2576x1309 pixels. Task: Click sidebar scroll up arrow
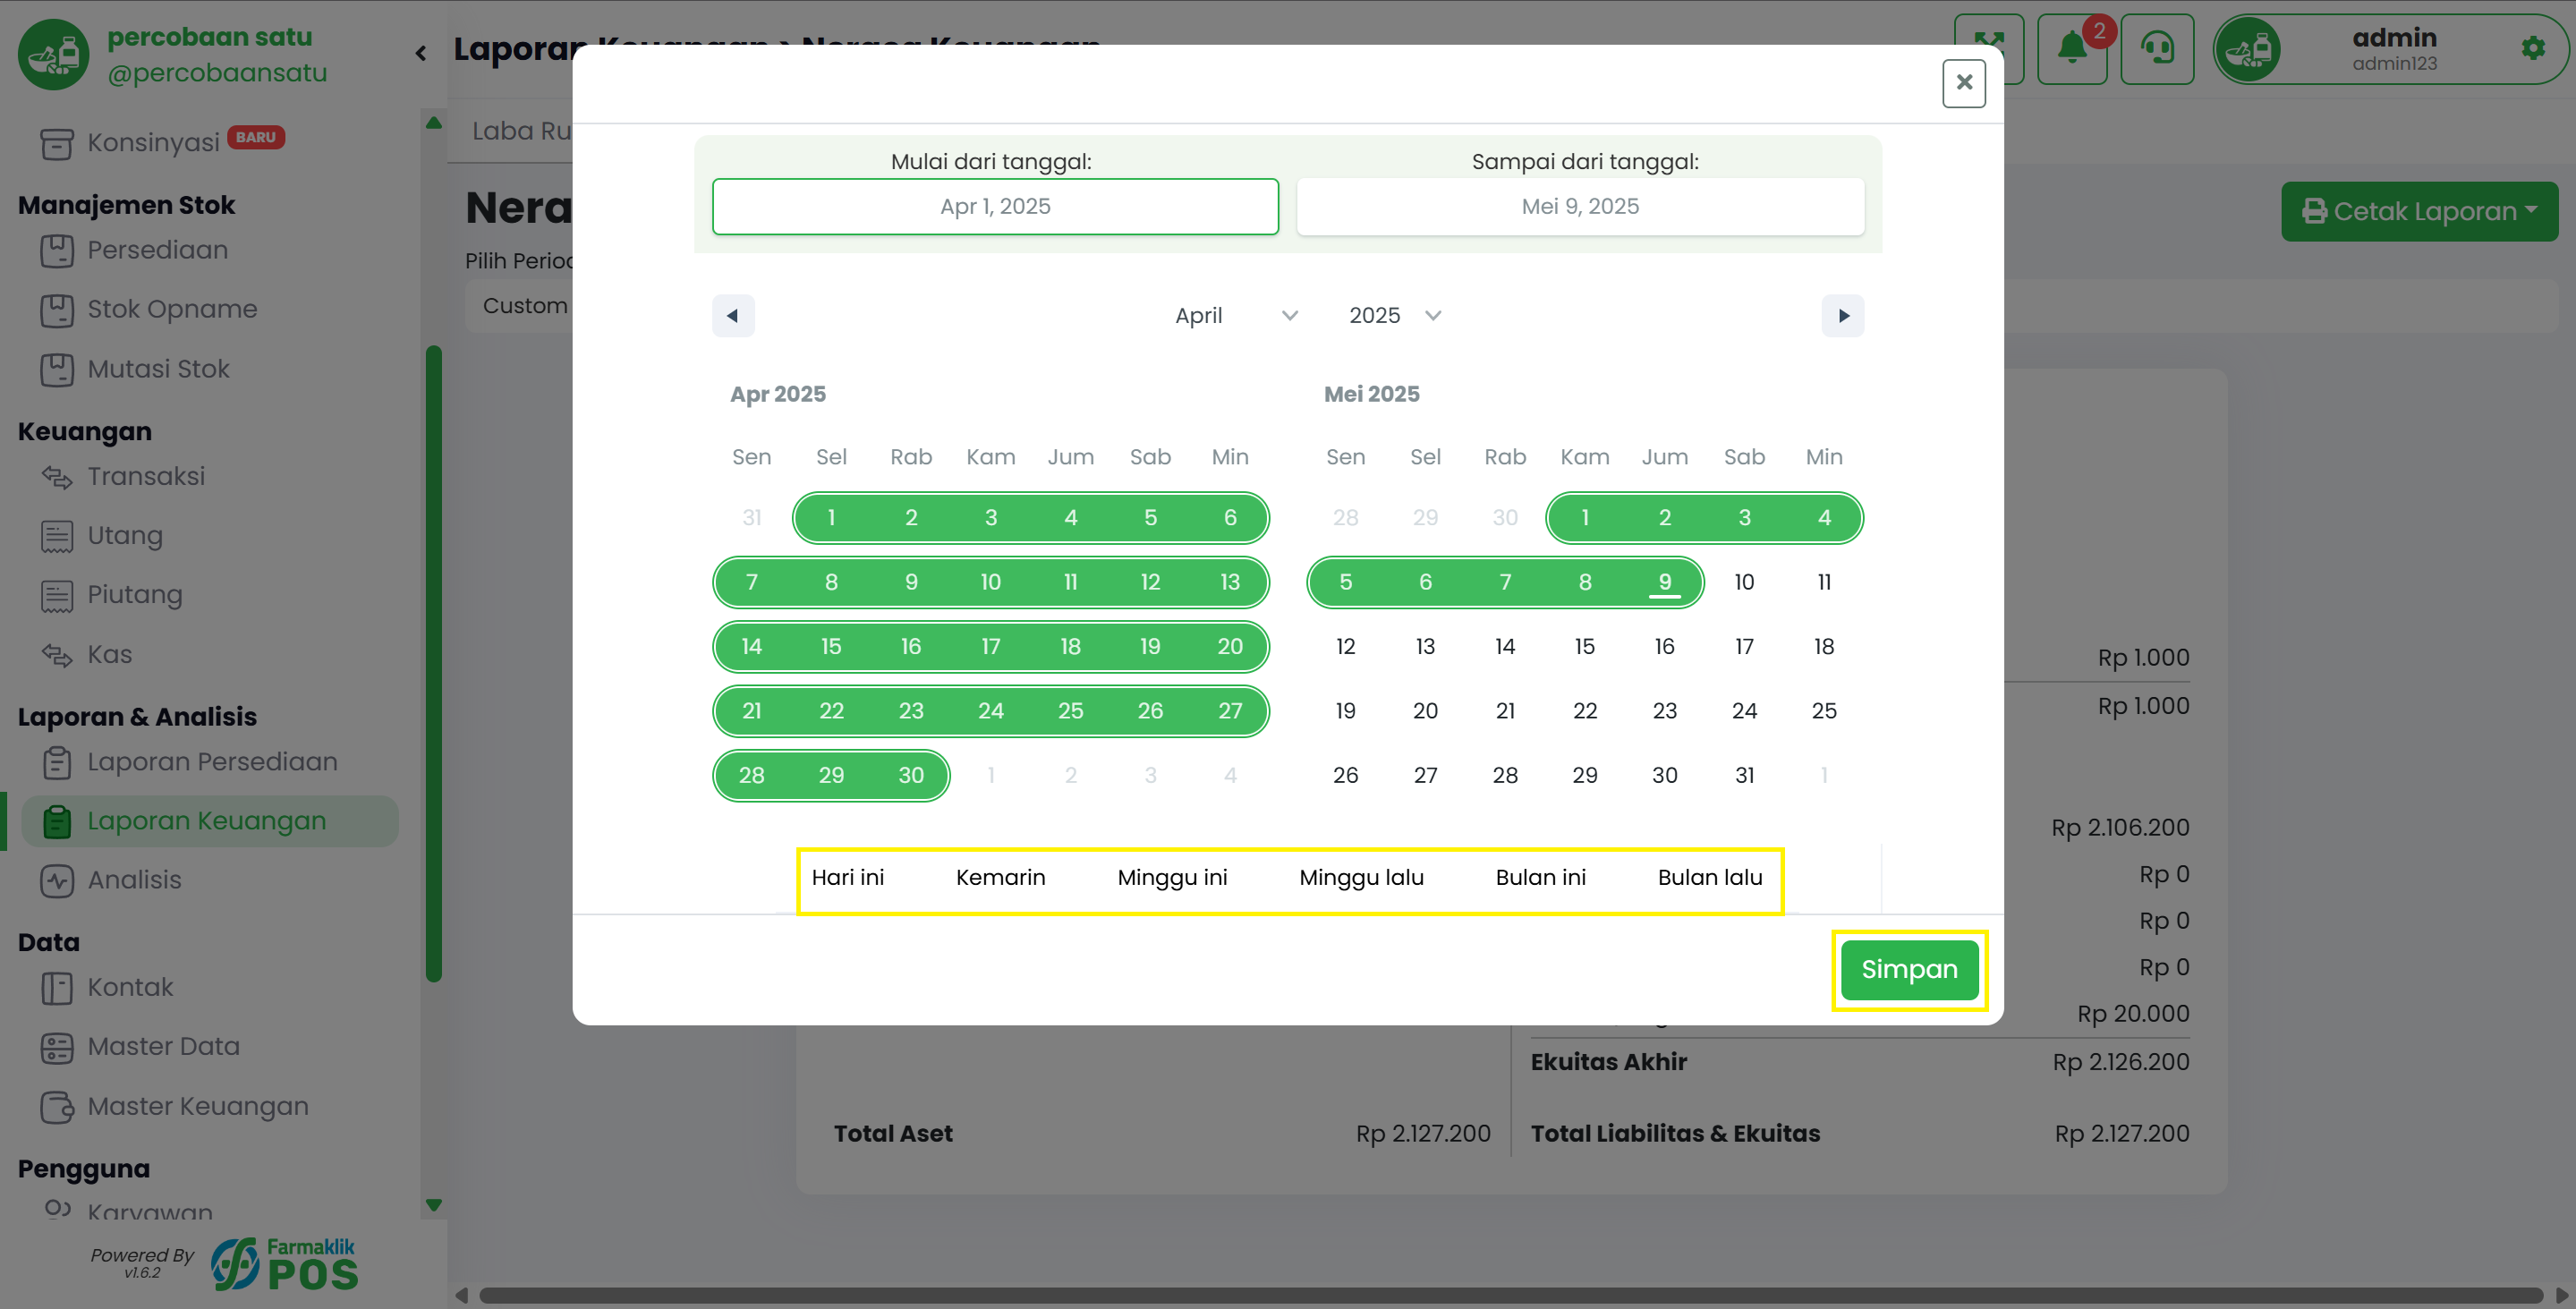point(434,123)
